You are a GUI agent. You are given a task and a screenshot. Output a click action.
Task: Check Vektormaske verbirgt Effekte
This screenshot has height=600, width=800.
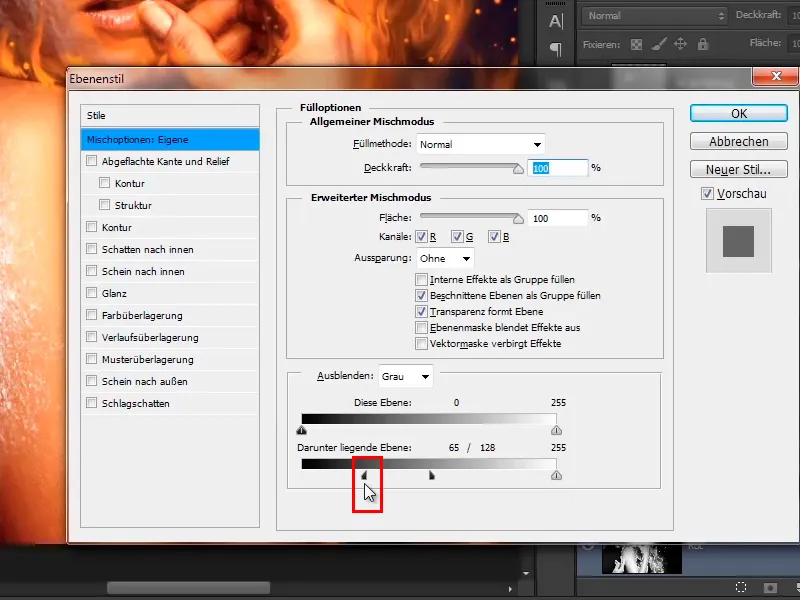click(x=421, y=343)
